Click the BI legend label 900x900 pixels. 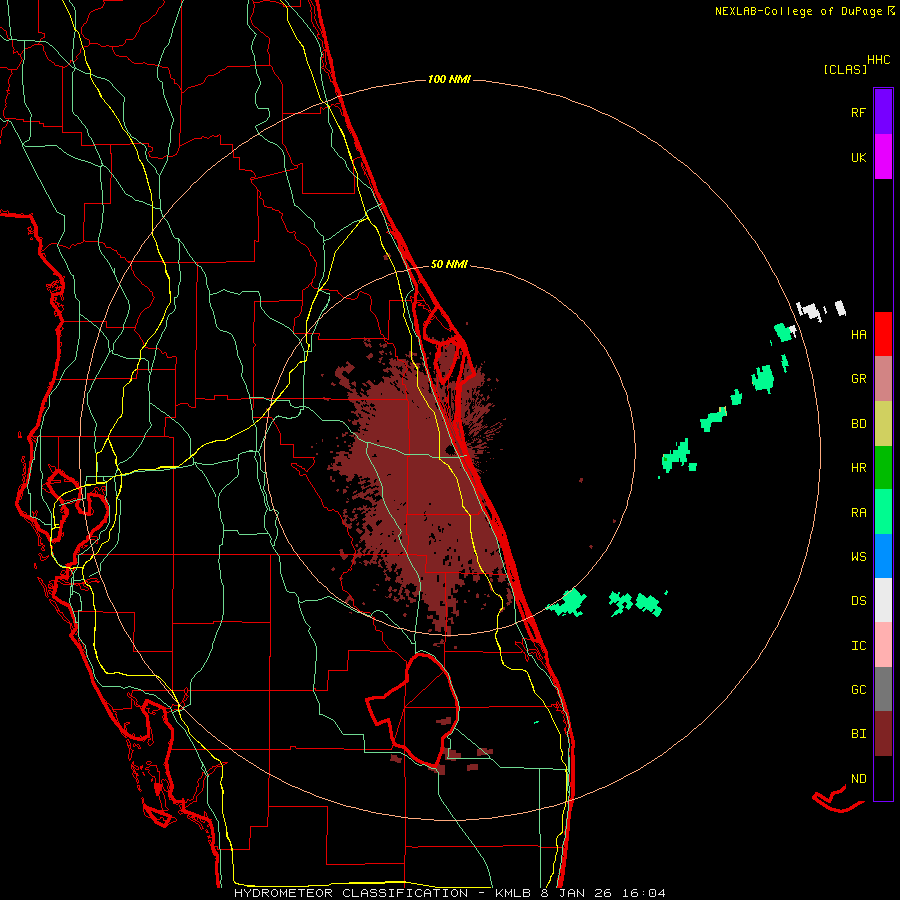(858, 734)
